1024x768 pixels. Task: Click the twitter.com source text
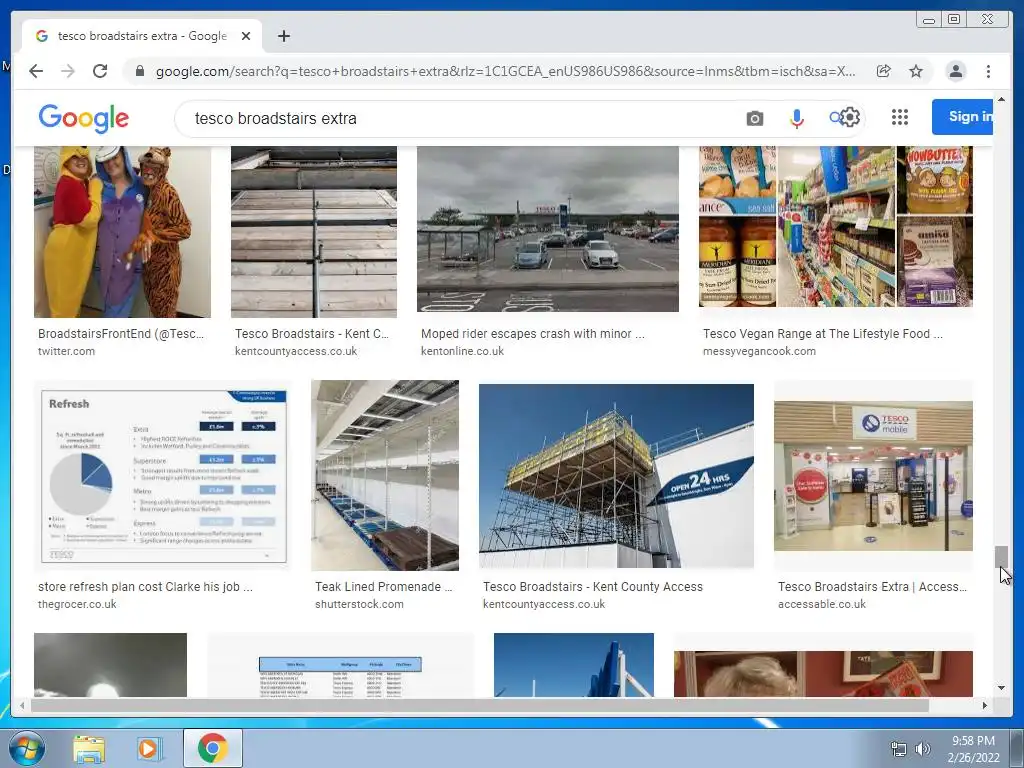66,351
